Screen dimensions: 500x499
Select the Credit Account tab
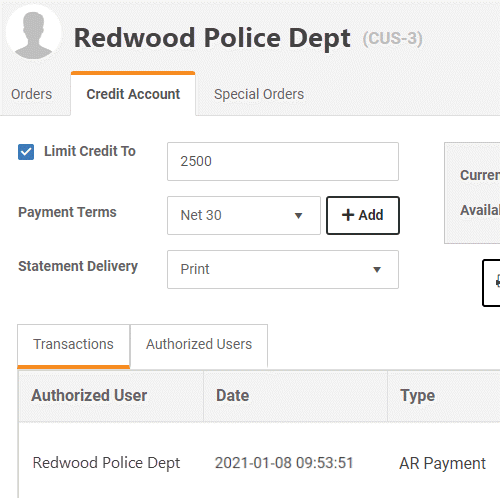tap(133, 94)
